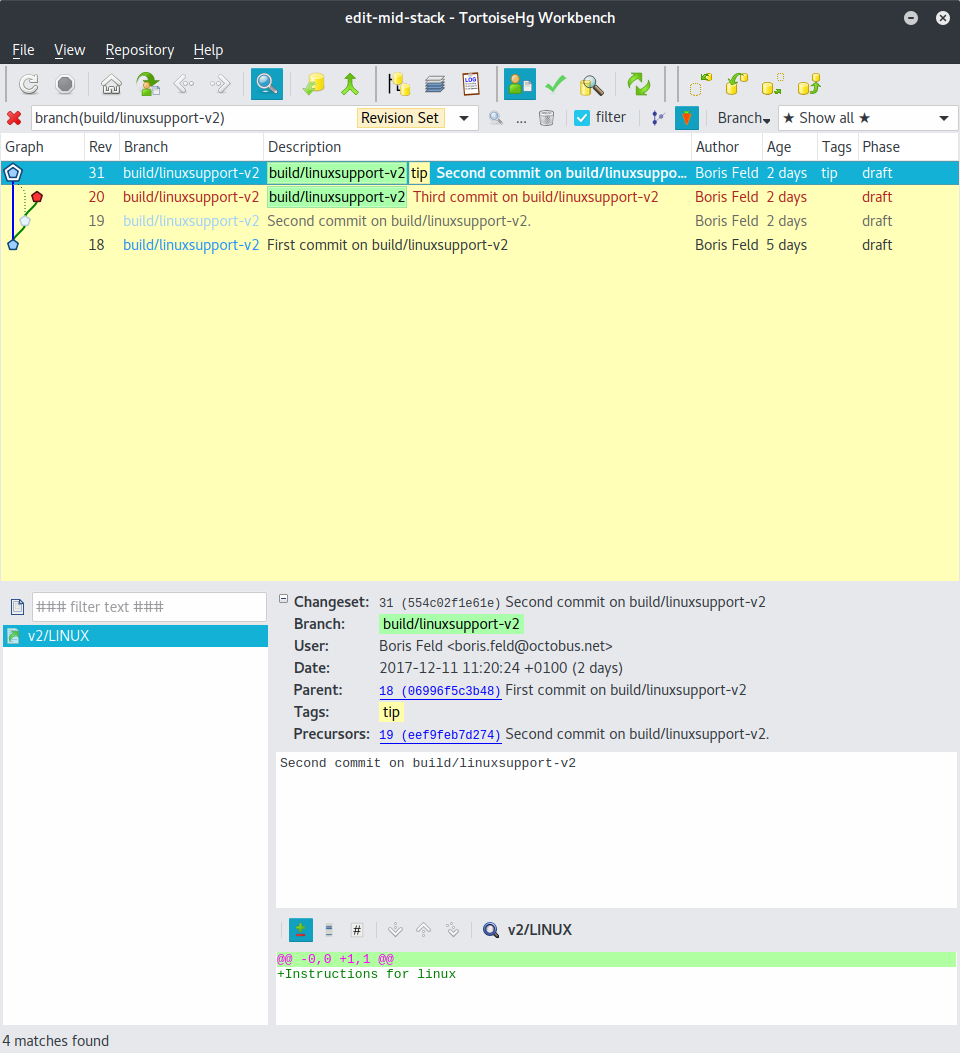
Task: Click the file list filter text field
Action: [x=149, y=607]
